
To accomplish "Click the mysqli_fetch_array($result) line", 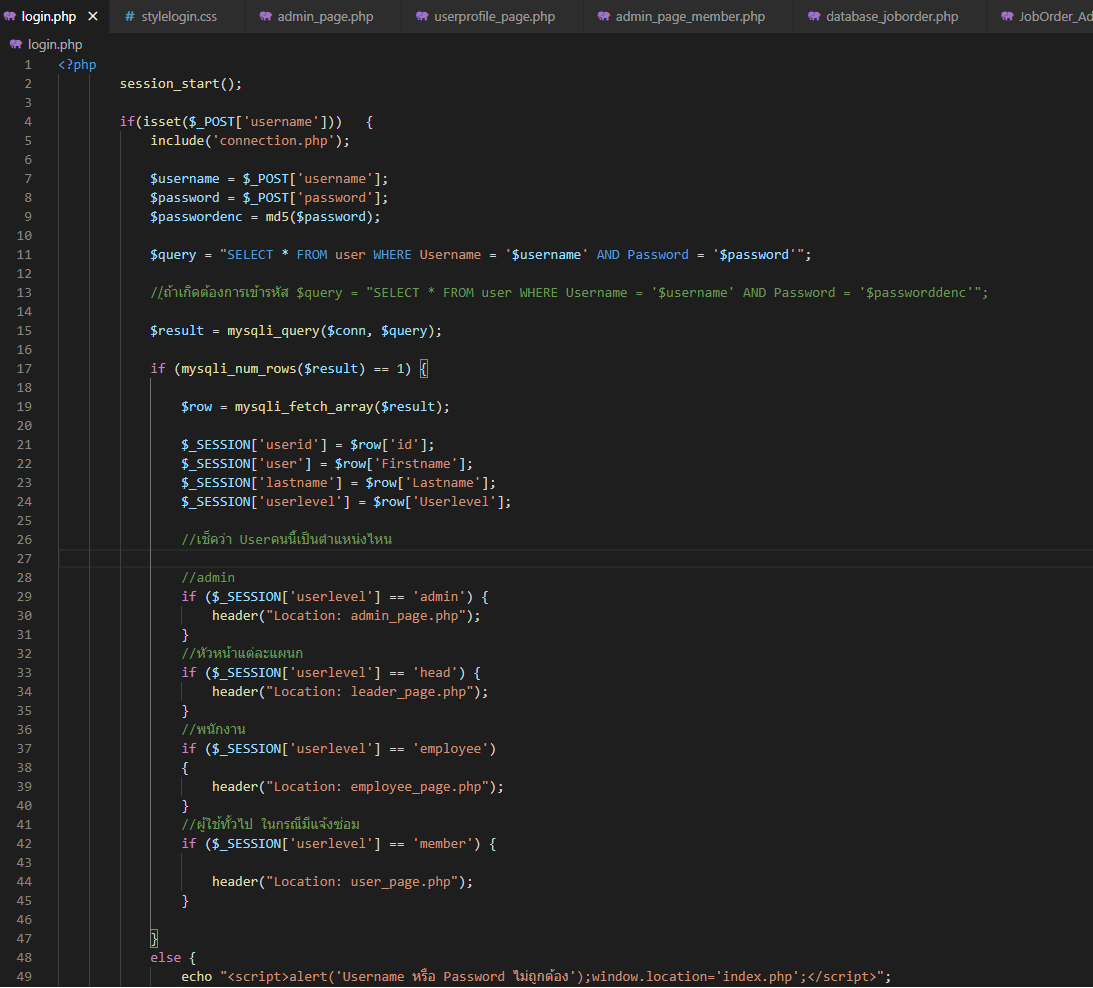I will (315, 407).
